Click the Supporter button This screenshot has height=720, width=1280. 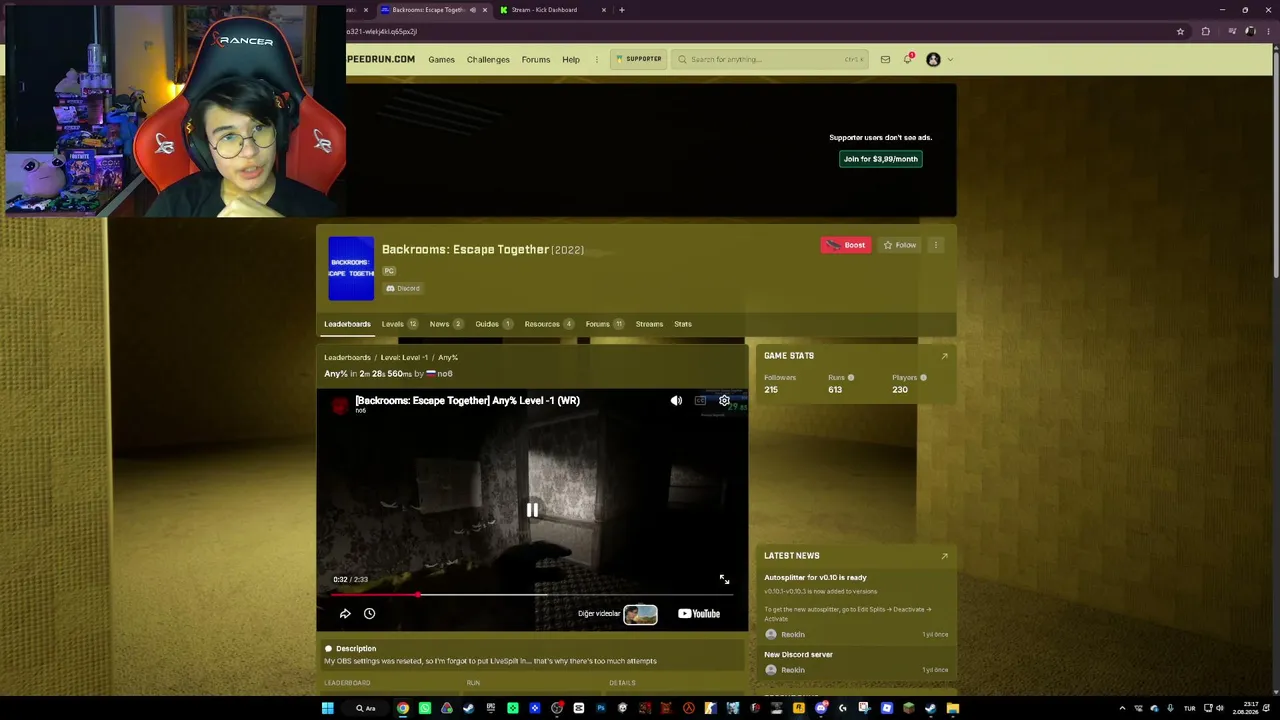(x=638, y=59)
